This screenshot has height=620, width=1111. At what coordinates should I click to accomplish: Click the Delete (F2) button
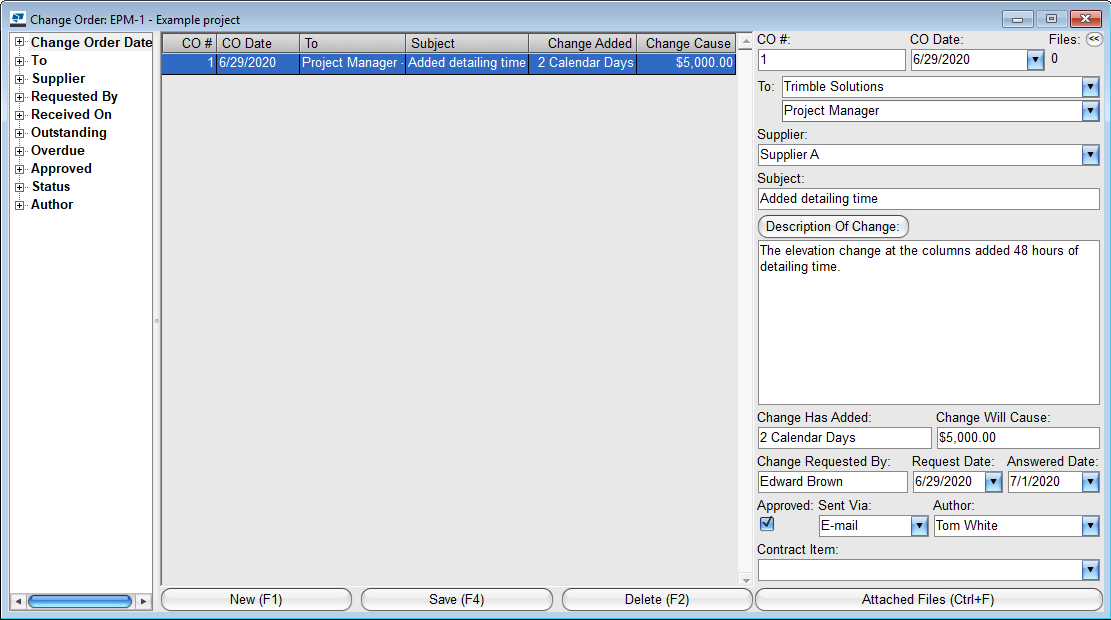tap(657, 599)
